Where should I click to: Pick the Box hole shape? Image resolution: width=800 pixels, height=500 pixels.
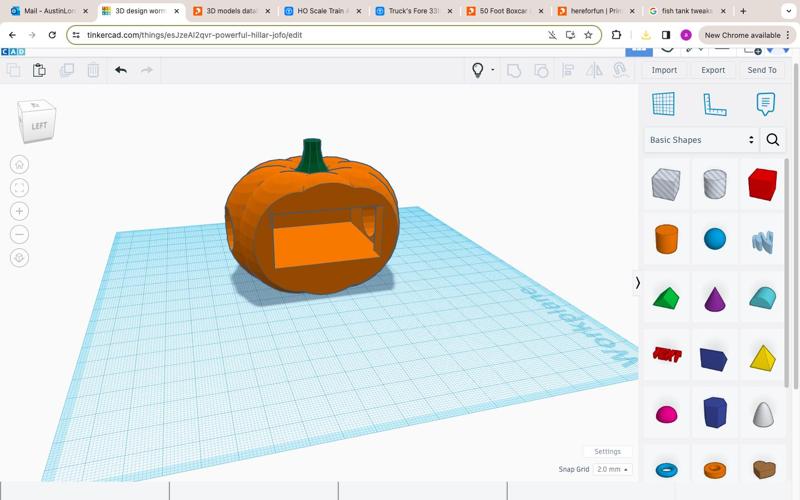(666, 184)
